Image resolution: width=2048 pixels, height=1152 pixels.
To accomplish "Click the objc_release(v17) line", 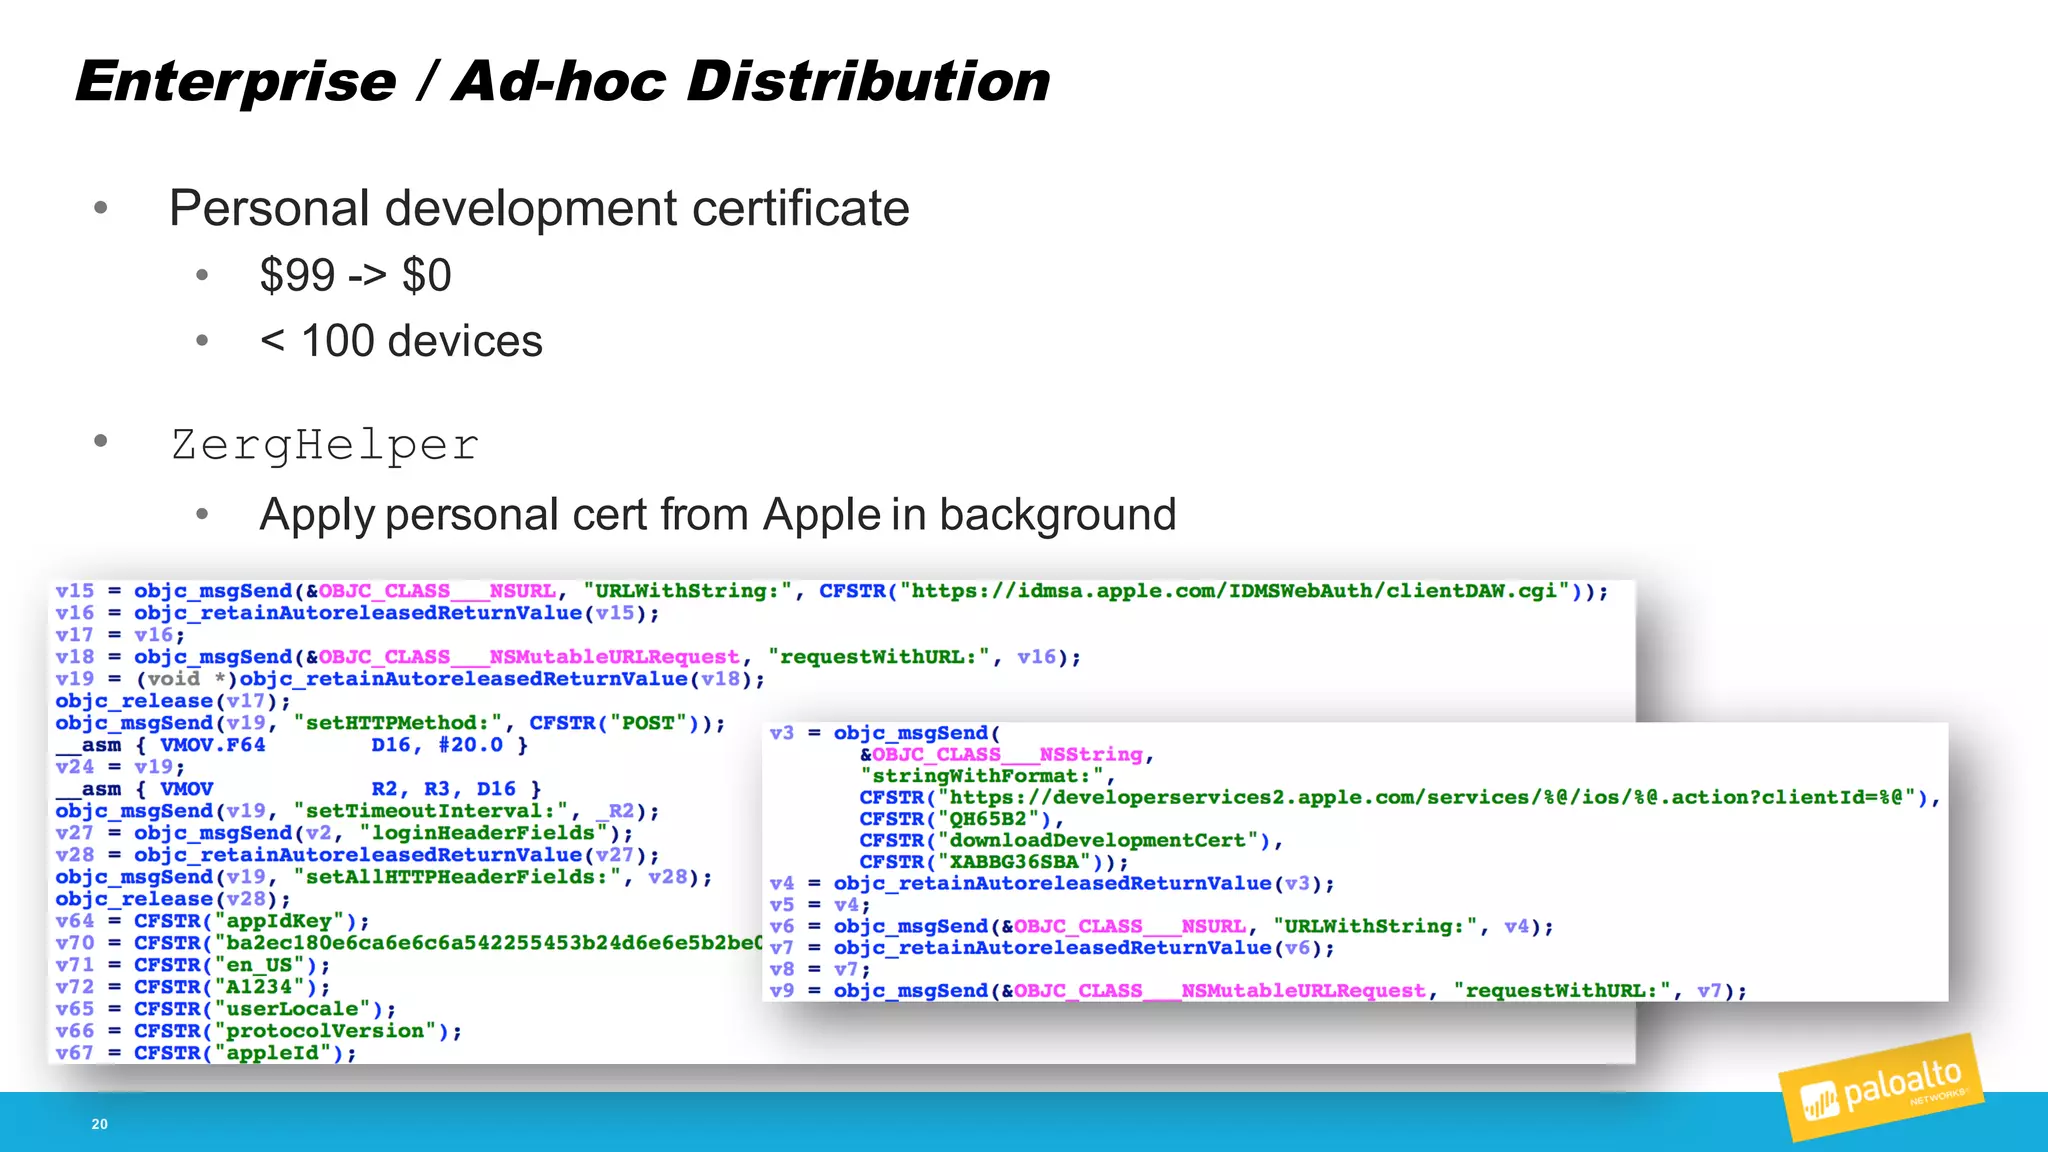I will point(173,701).
